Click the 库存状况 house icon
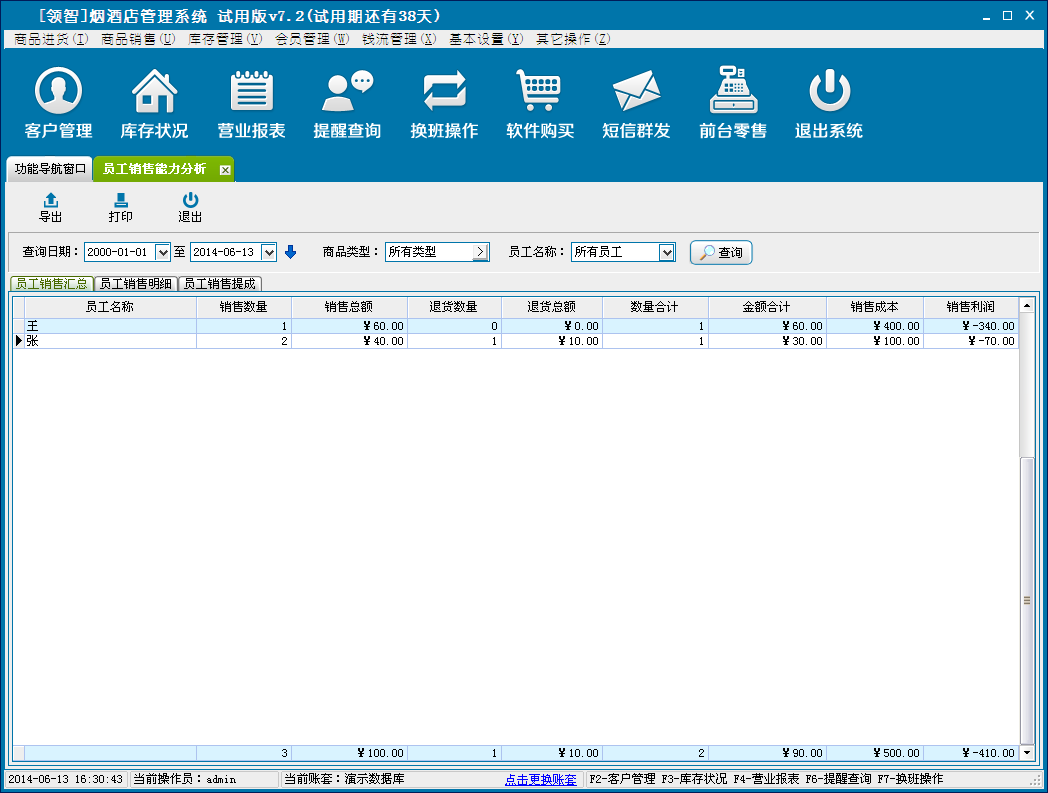Image resolution: width=1048 pixels, height=793 pixels. pyautogui.click(x=154, y=92)
